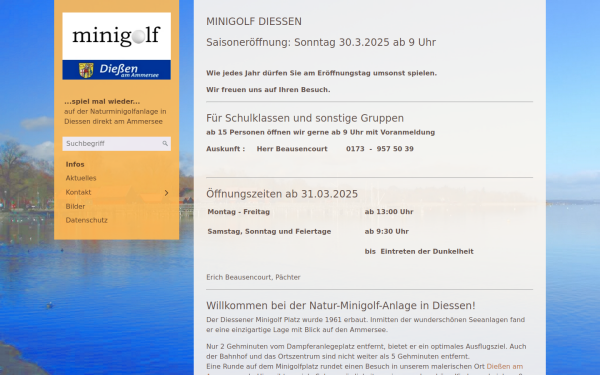Click the ab 9:30 Uhr time
Image resolution: width=600 pixels, height=375 pixels.
point(386,232)
